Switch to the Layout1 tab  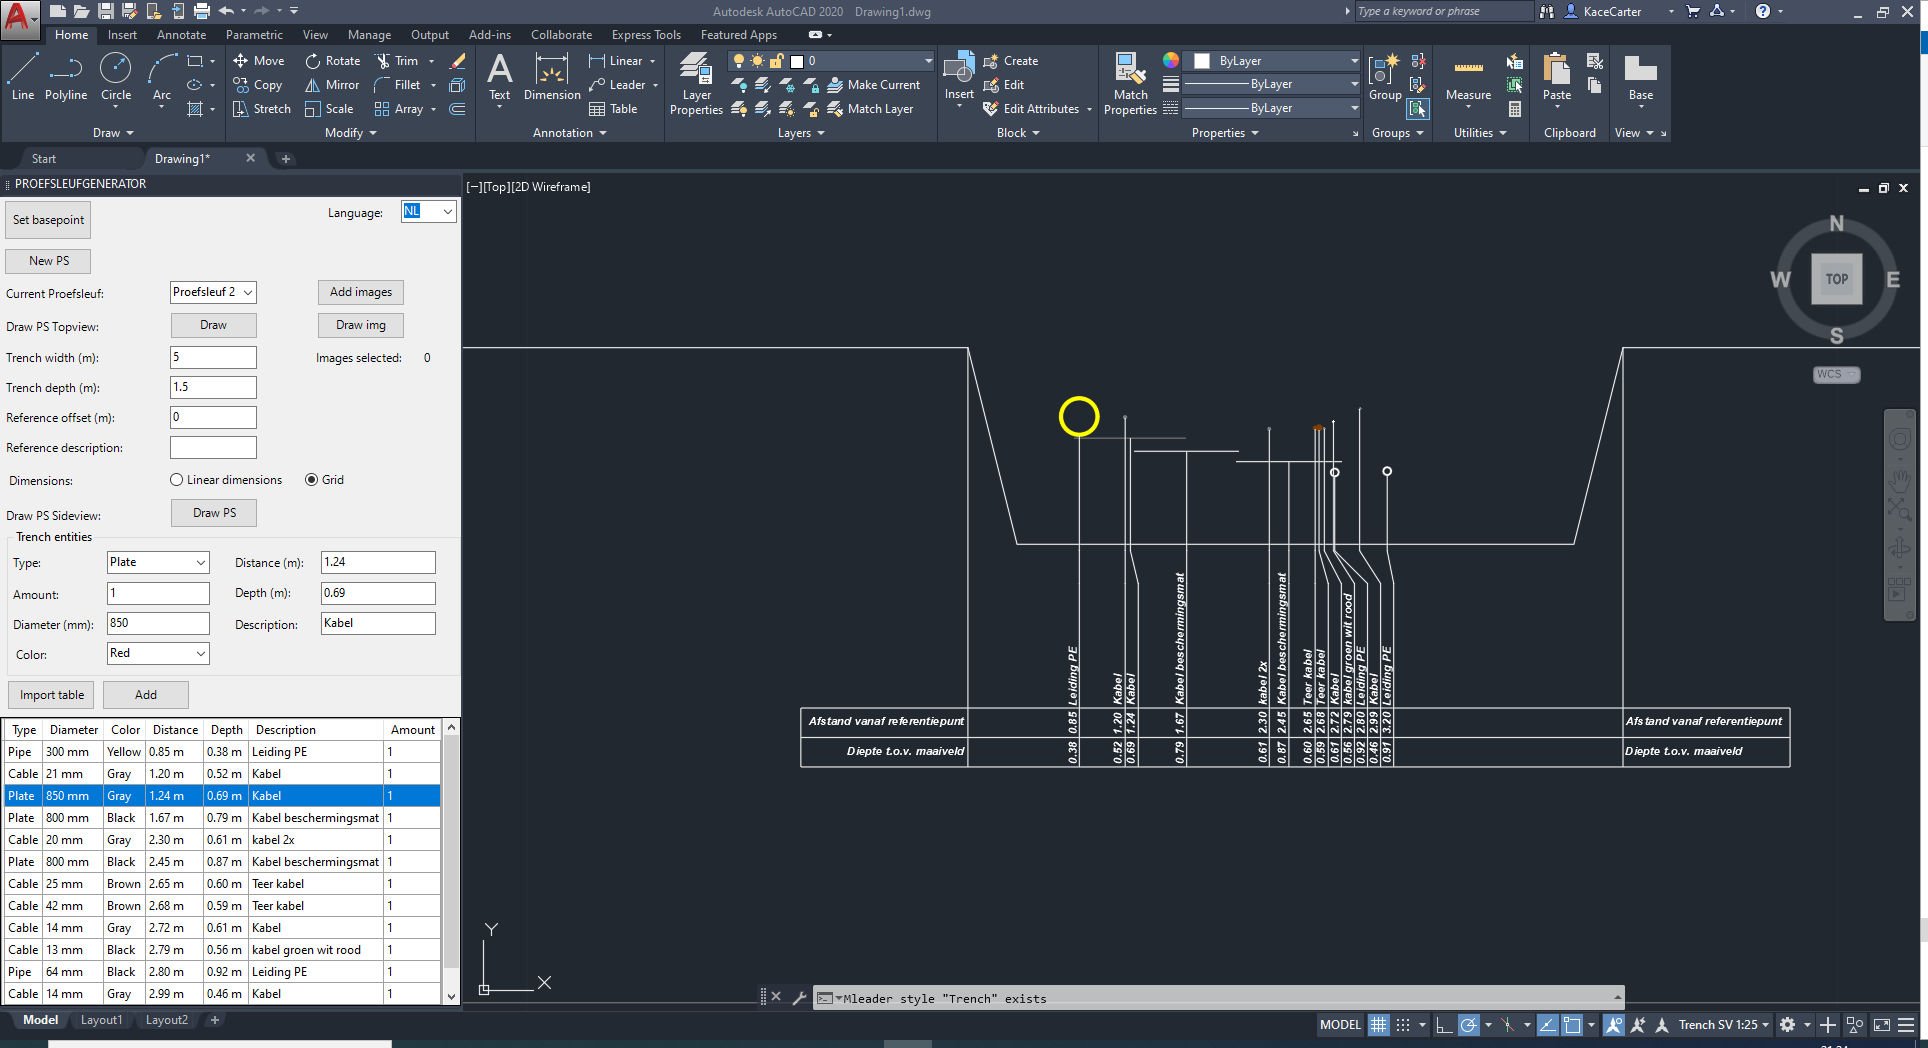pyautogui.click(x=101, y=1020)
